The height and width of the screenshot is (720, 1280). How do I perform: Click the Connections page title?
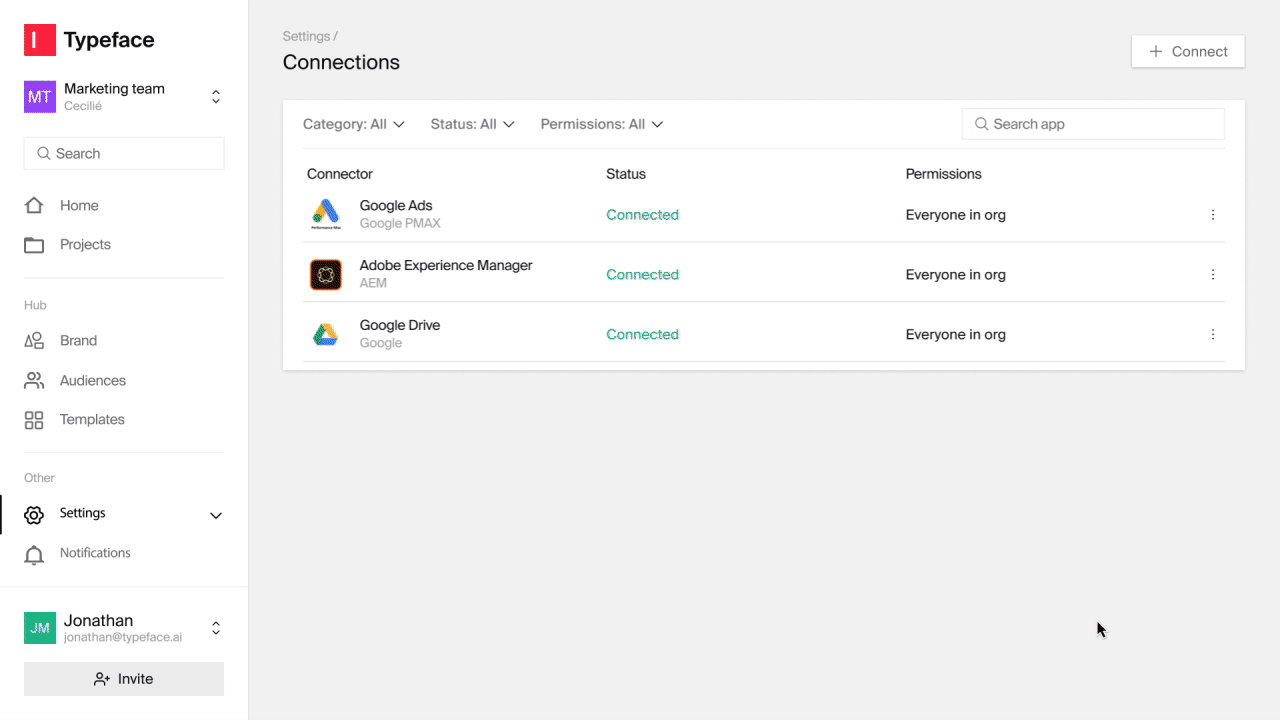(341, 62)
